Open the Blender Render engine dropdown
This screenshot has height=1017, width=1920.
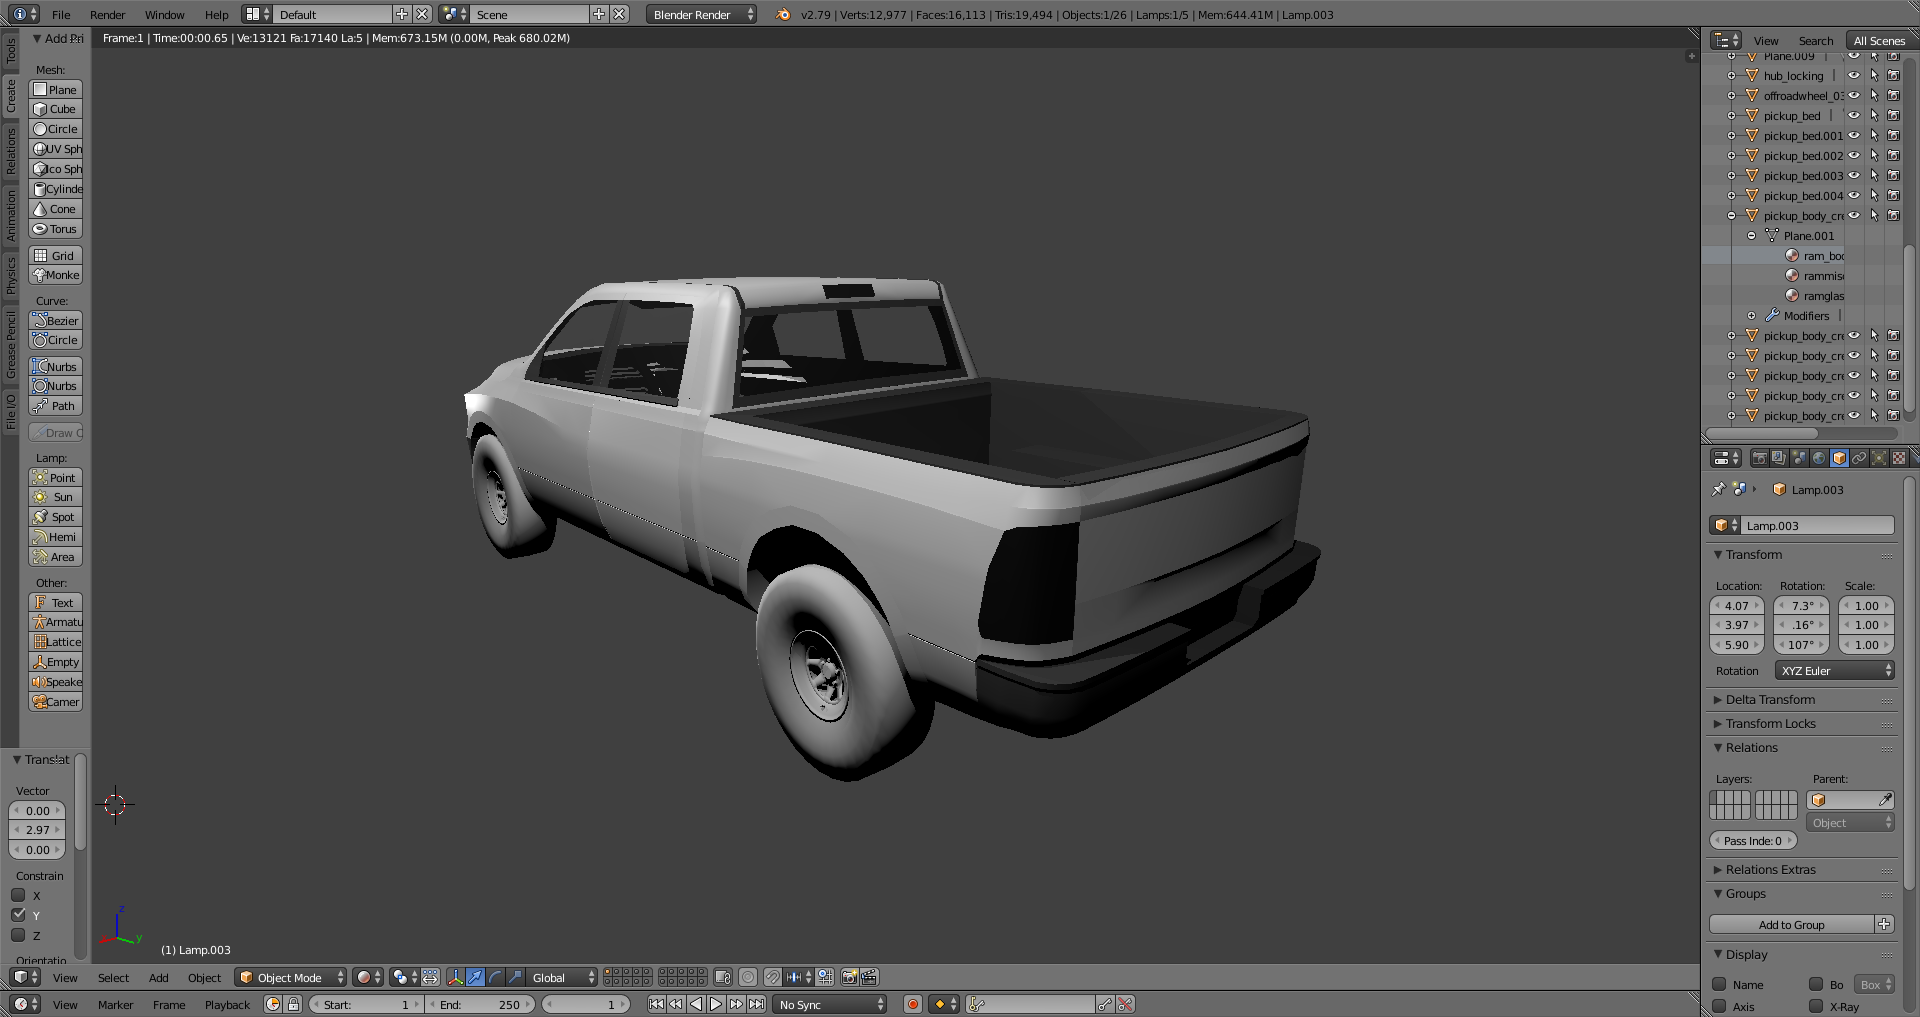coord(701,14)
